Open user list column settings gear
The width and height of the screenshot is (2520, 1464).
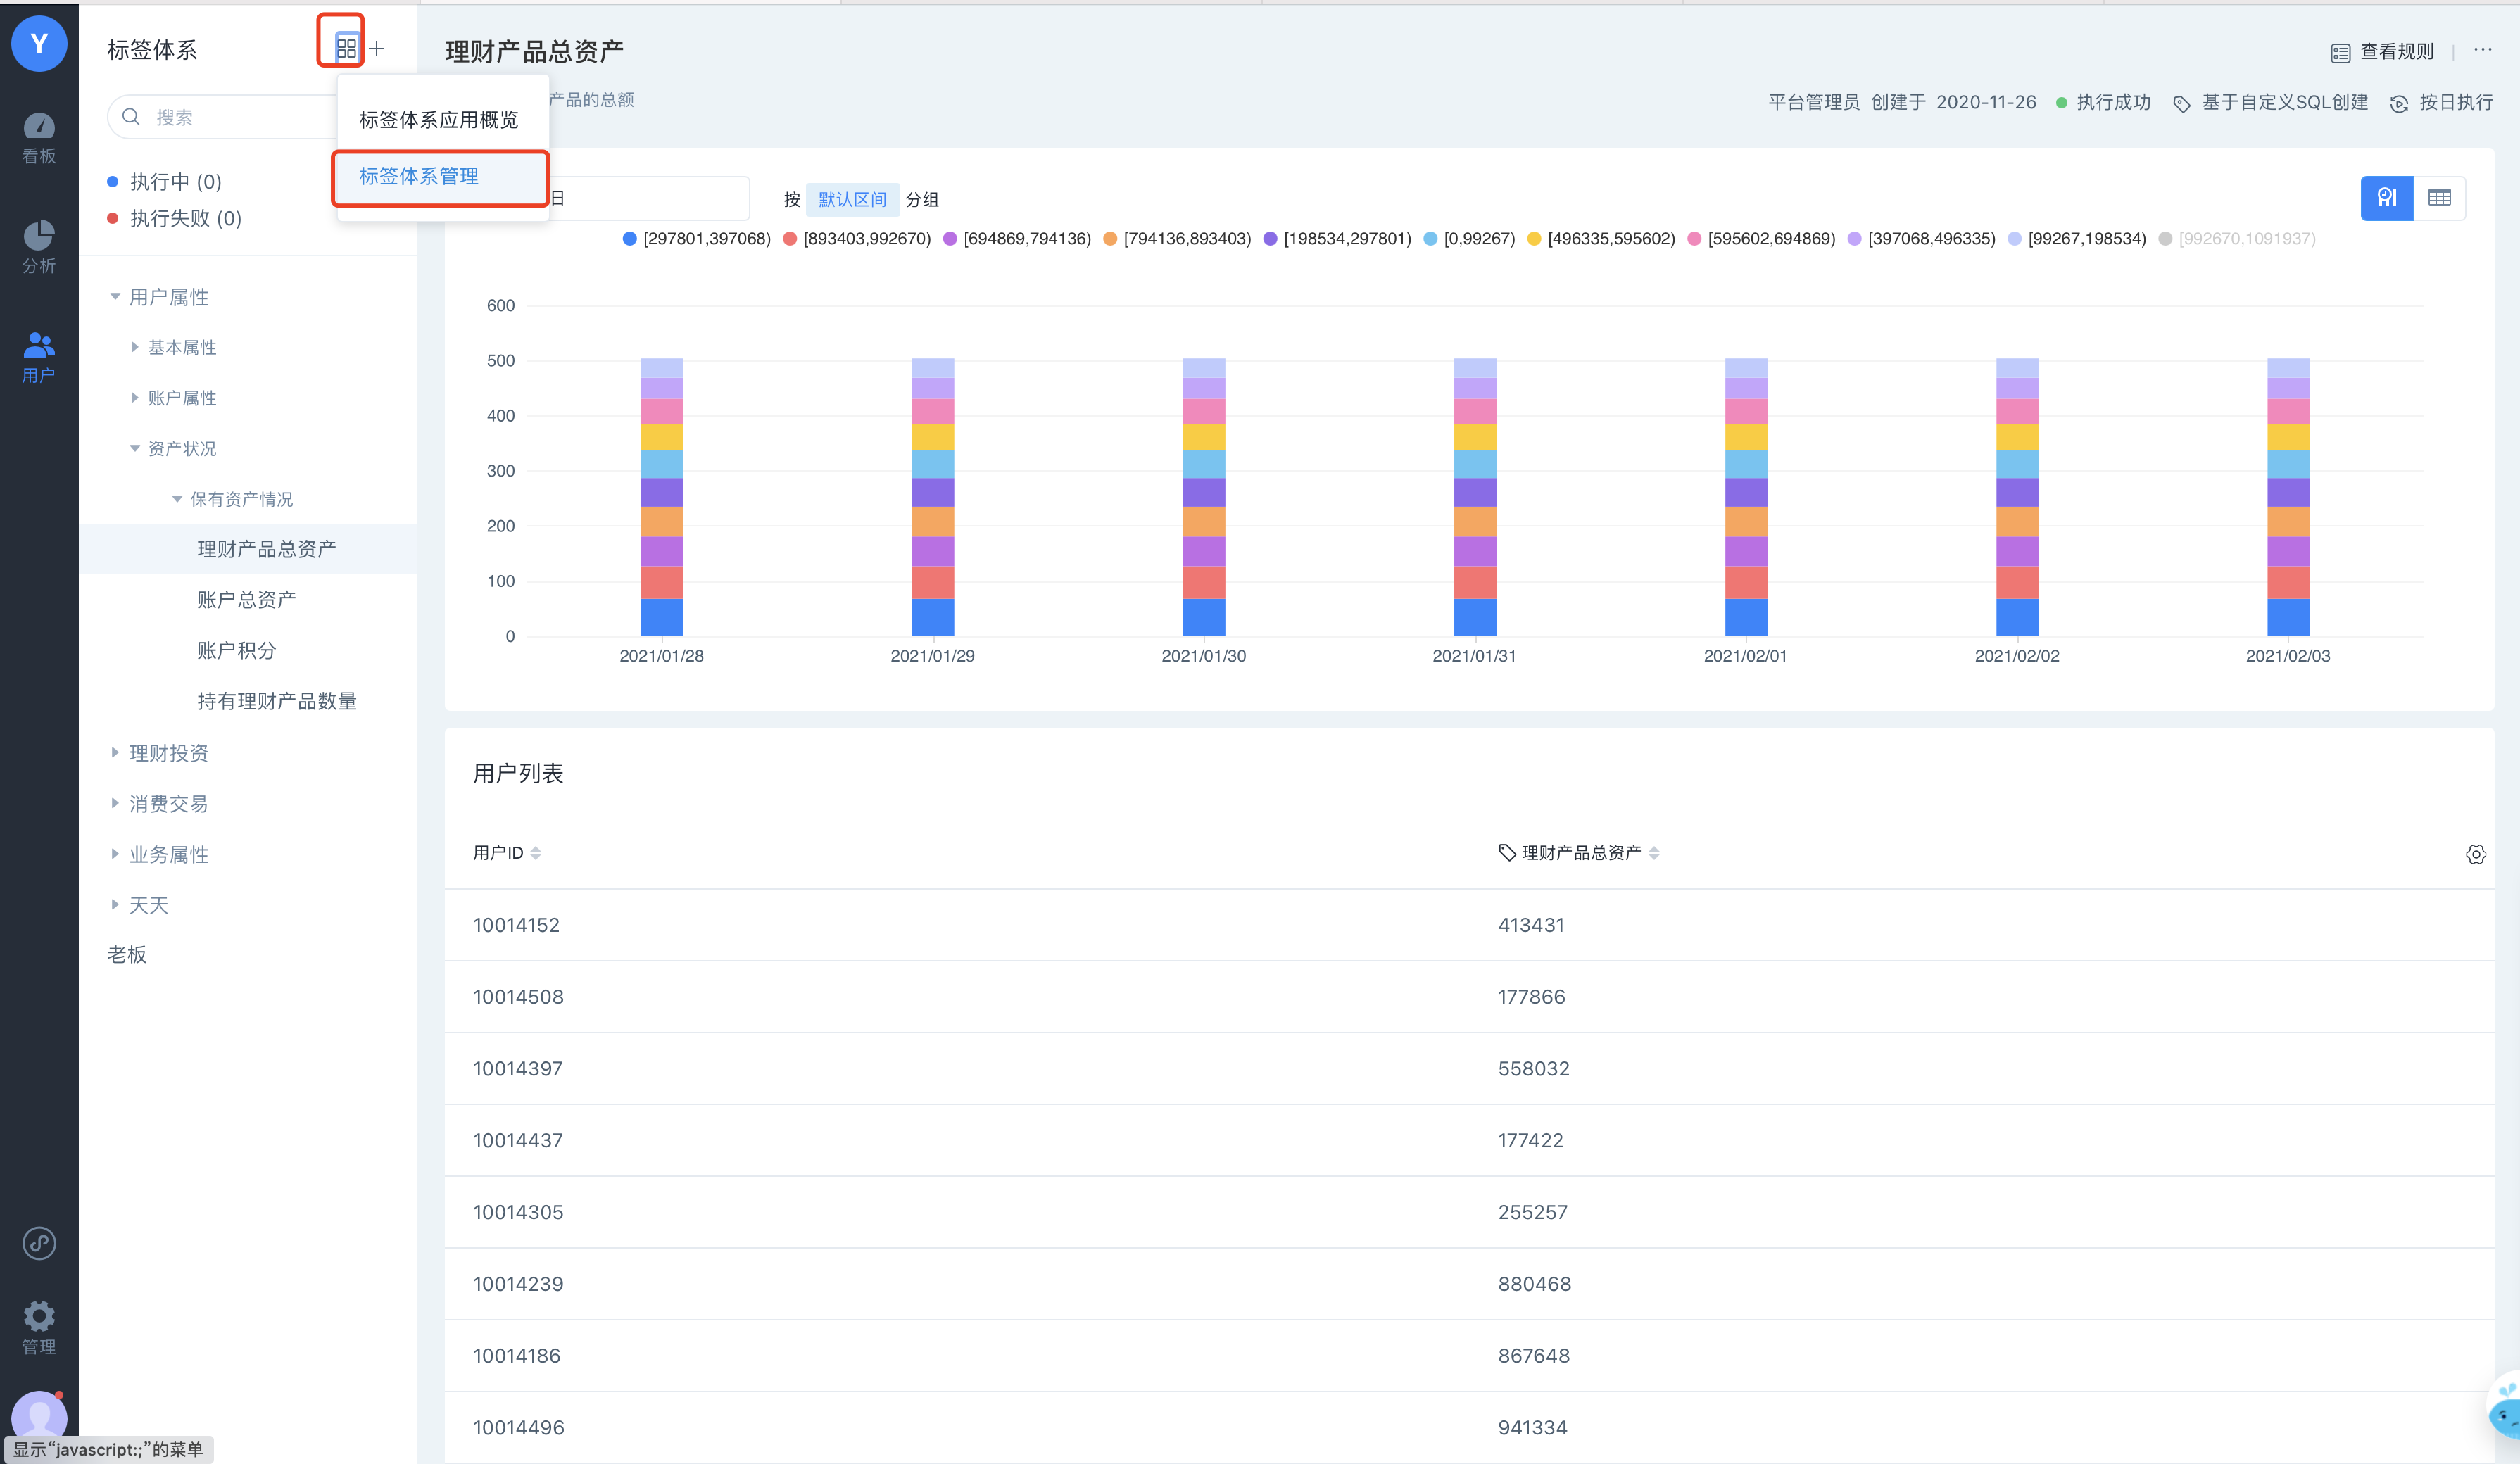(x=2475, y=854)
